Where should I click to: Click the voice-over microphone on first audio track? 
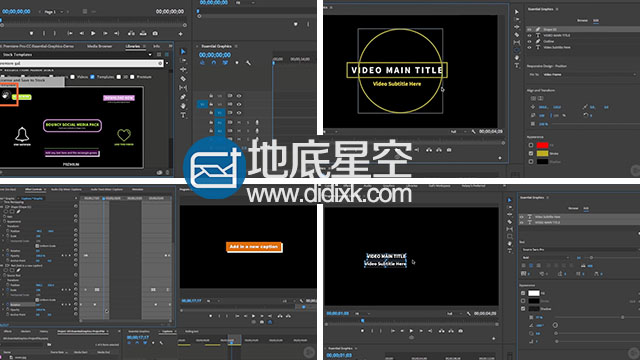point(257,122)
